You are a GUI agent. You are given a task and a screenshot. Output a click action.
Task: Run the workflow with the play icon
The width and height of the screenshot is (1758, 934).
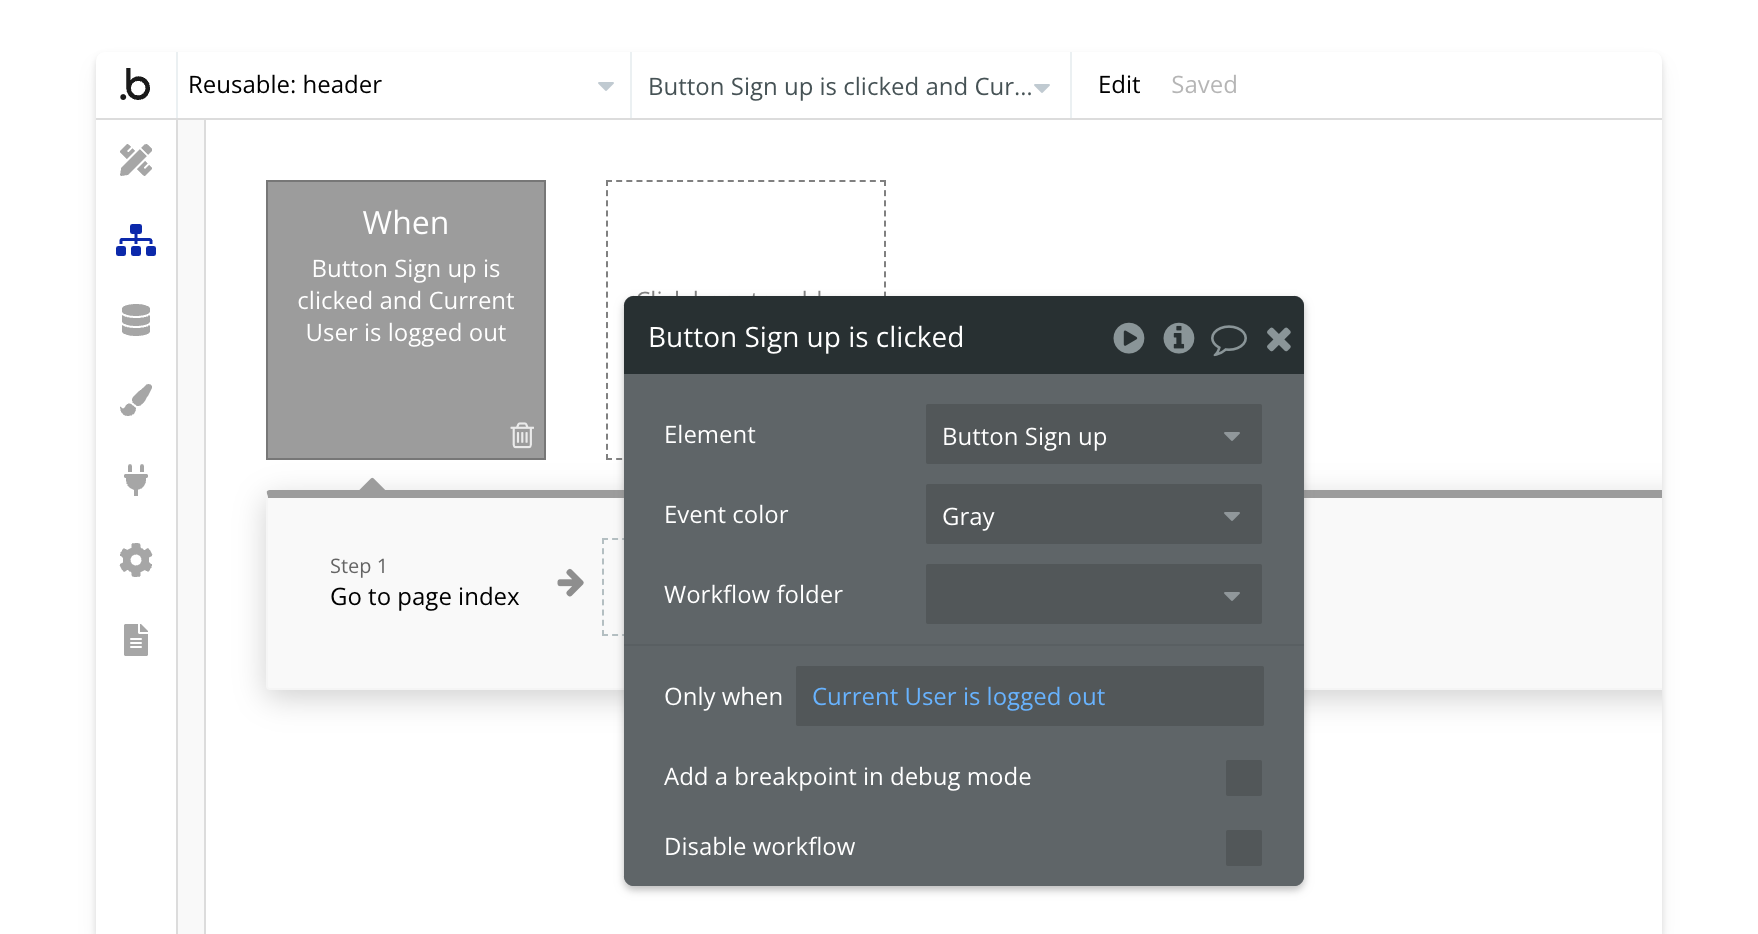1129,339
